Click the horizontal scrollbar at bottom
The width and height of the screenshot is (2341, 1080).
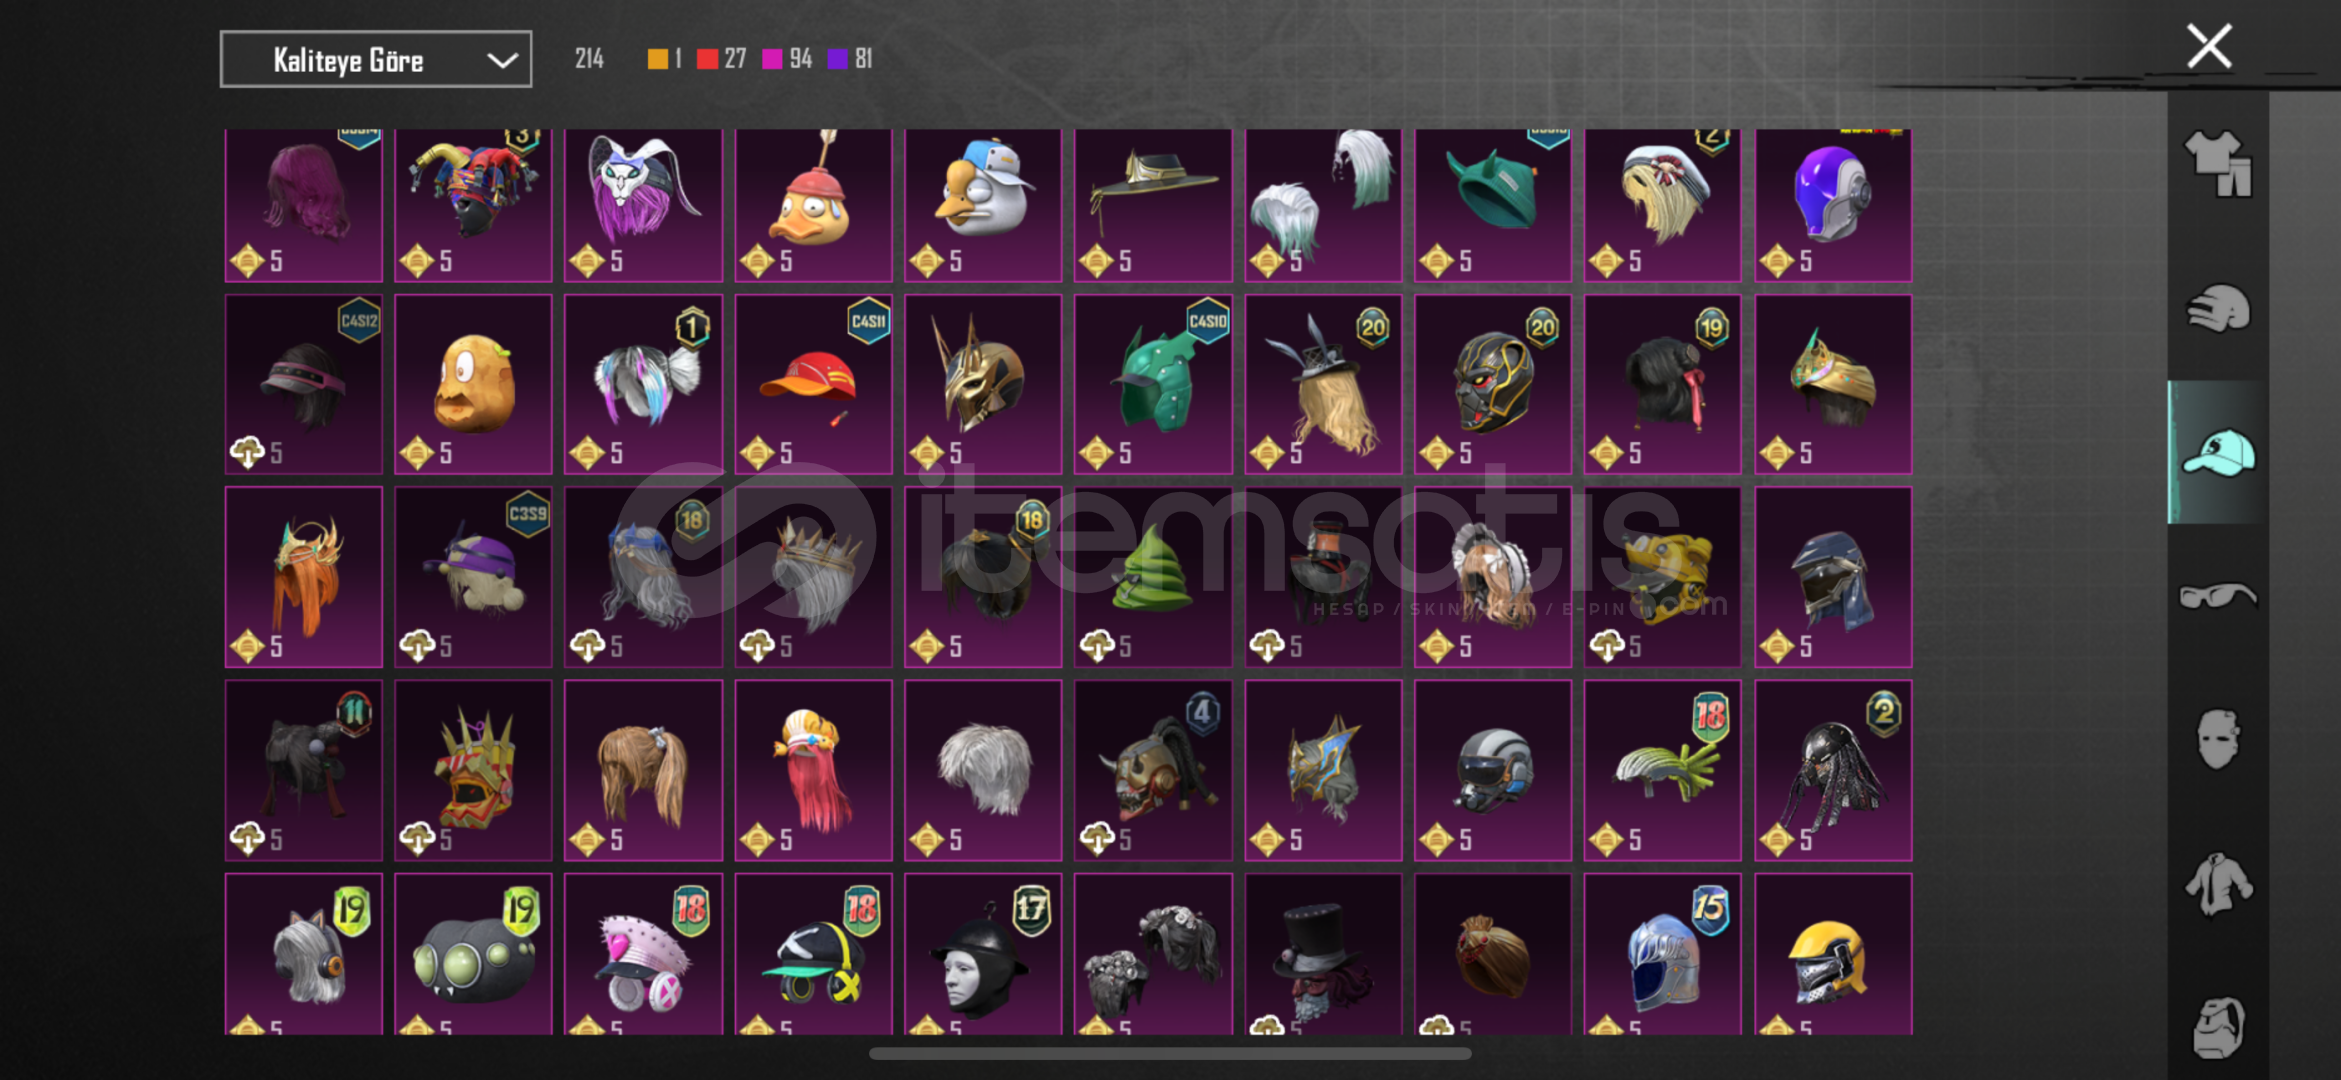[x=1170, y=1053]
